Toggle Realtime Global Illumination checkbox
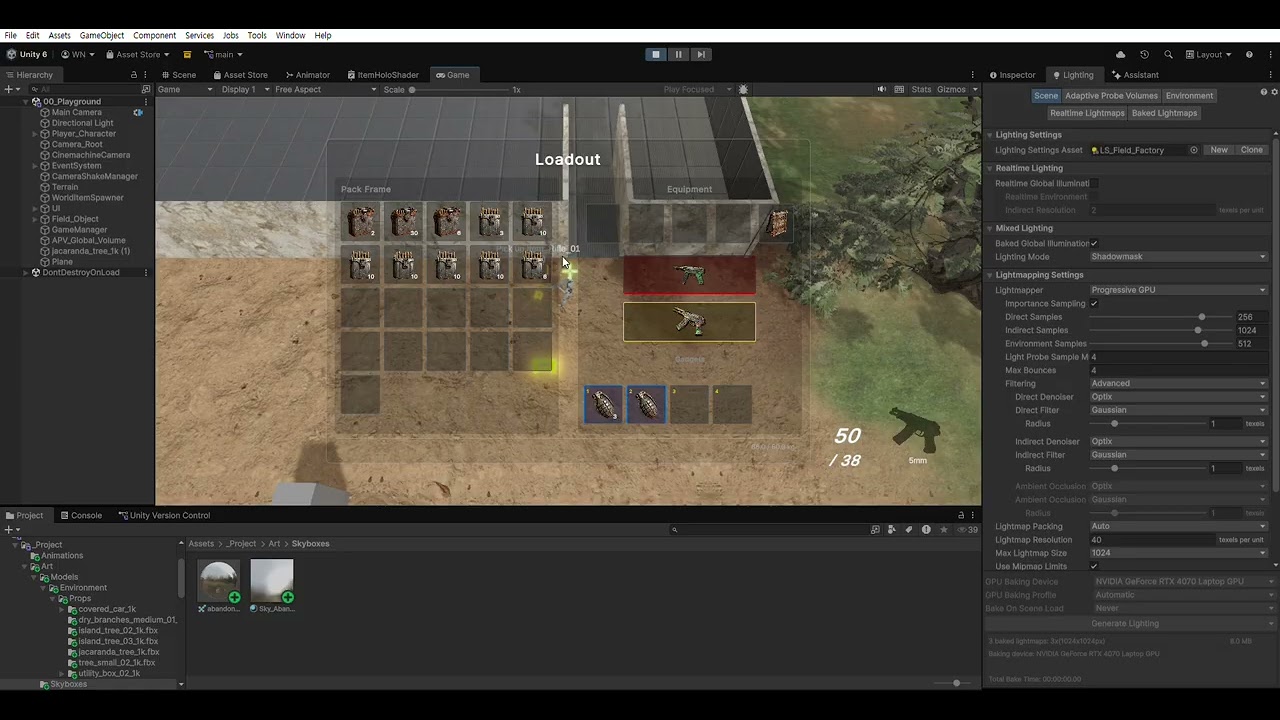1280x720 pixels. point(1094,183)
